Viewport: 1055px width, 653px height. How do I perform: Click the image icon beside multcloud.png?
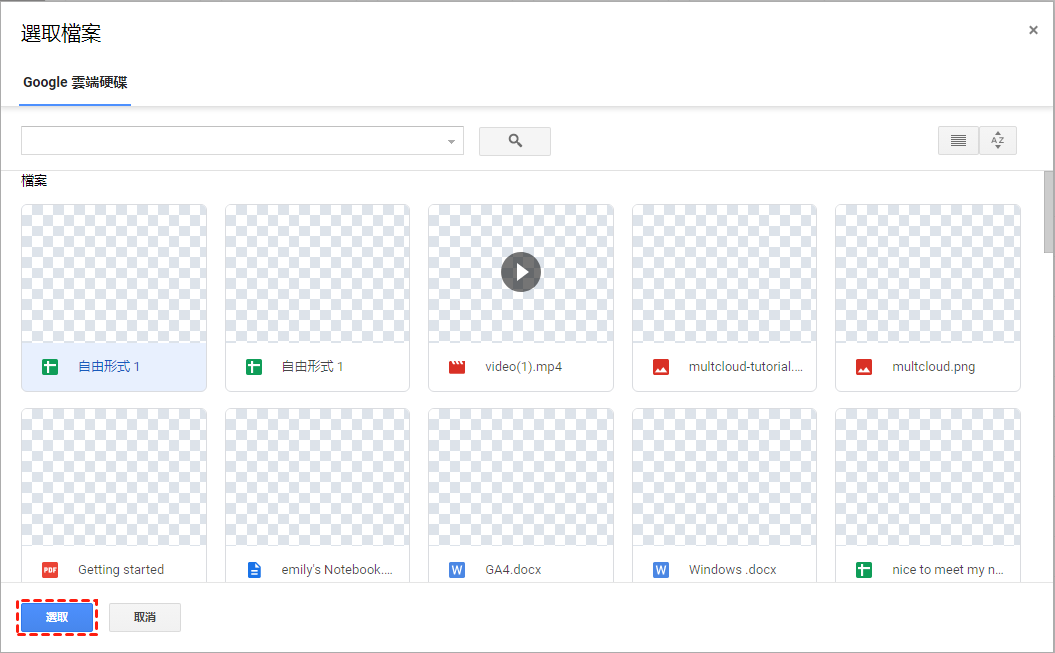(x=864, y=367)
